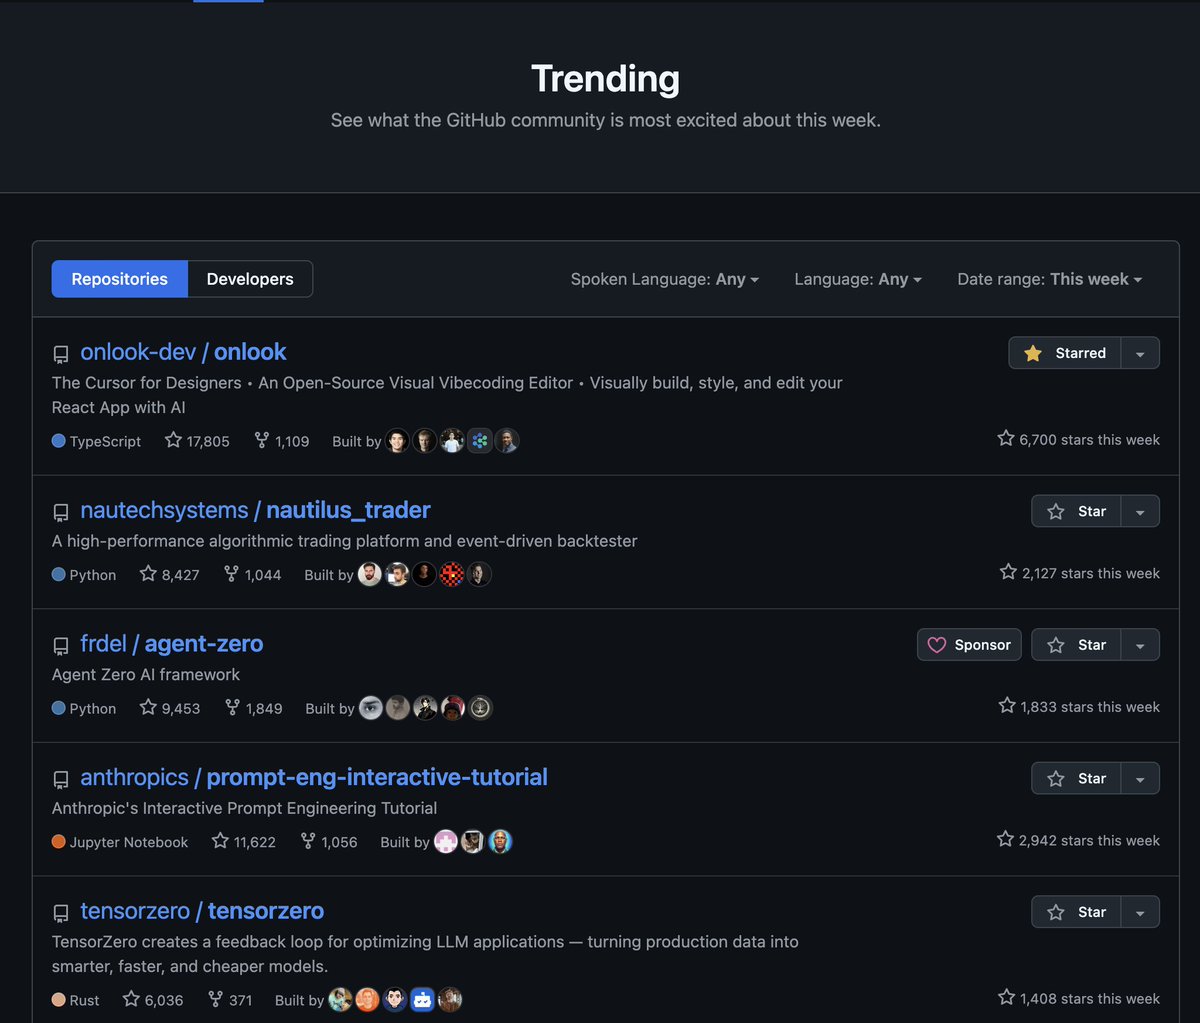The width and height of the screenshot is (1200, 1023).
Task: Open list dropdown for prompt-eng-interactive-tutorial Star
Action: pos(1141,778)
